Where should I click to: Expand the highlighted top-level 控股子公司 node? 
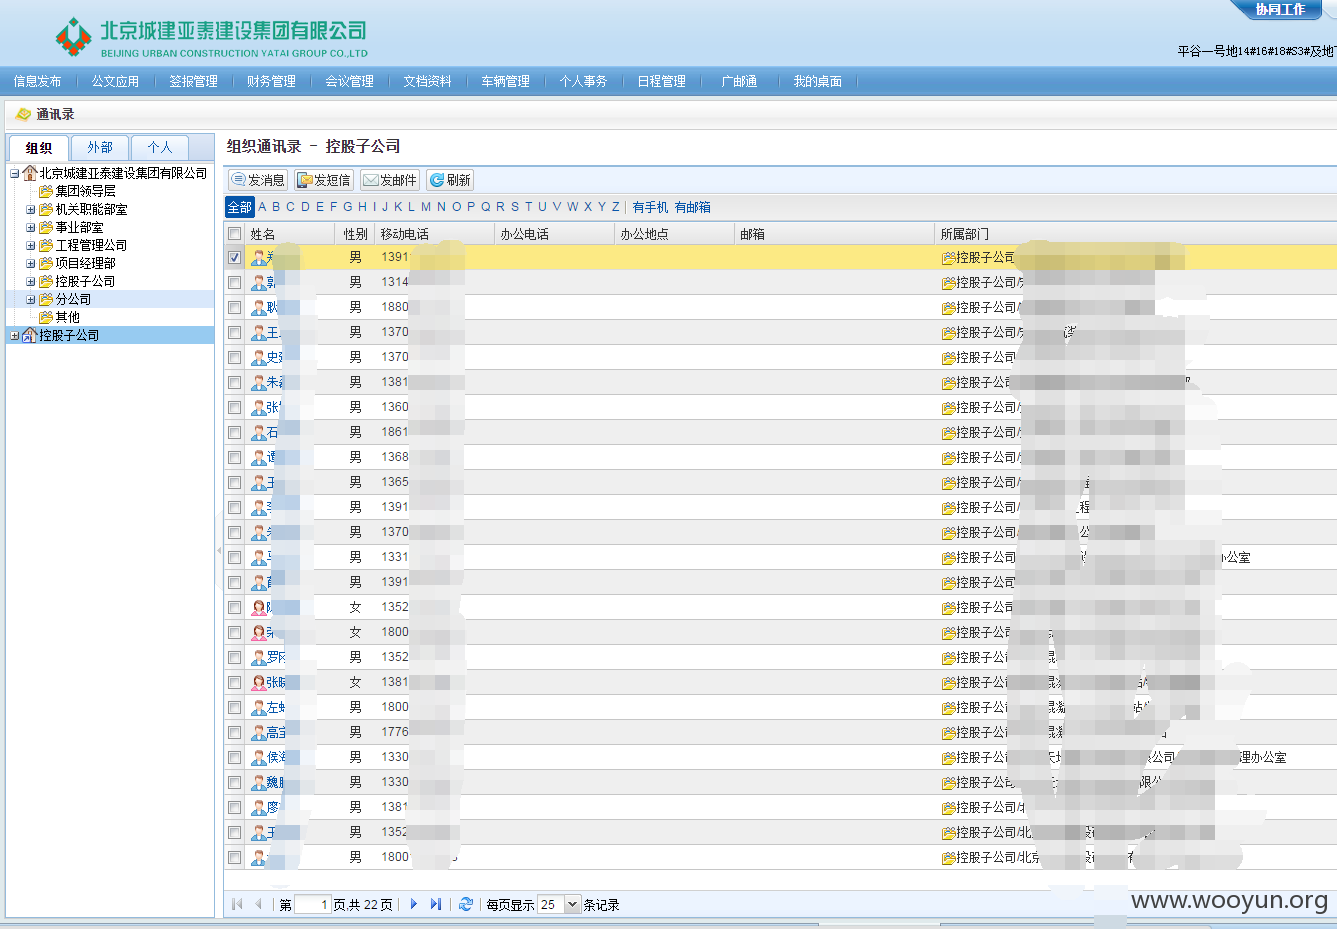pyautogui.click(x=15, y=336)
